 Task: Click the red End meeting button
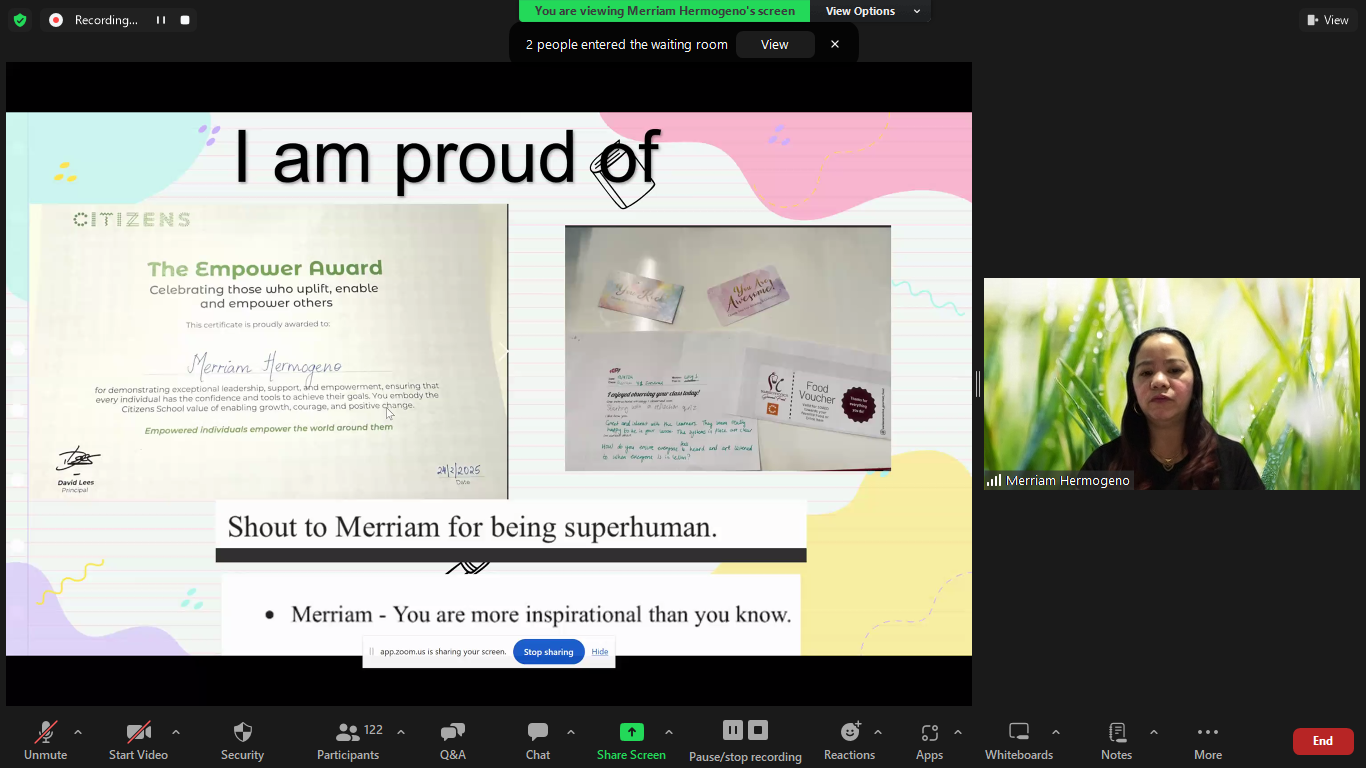coord(1322,741)
